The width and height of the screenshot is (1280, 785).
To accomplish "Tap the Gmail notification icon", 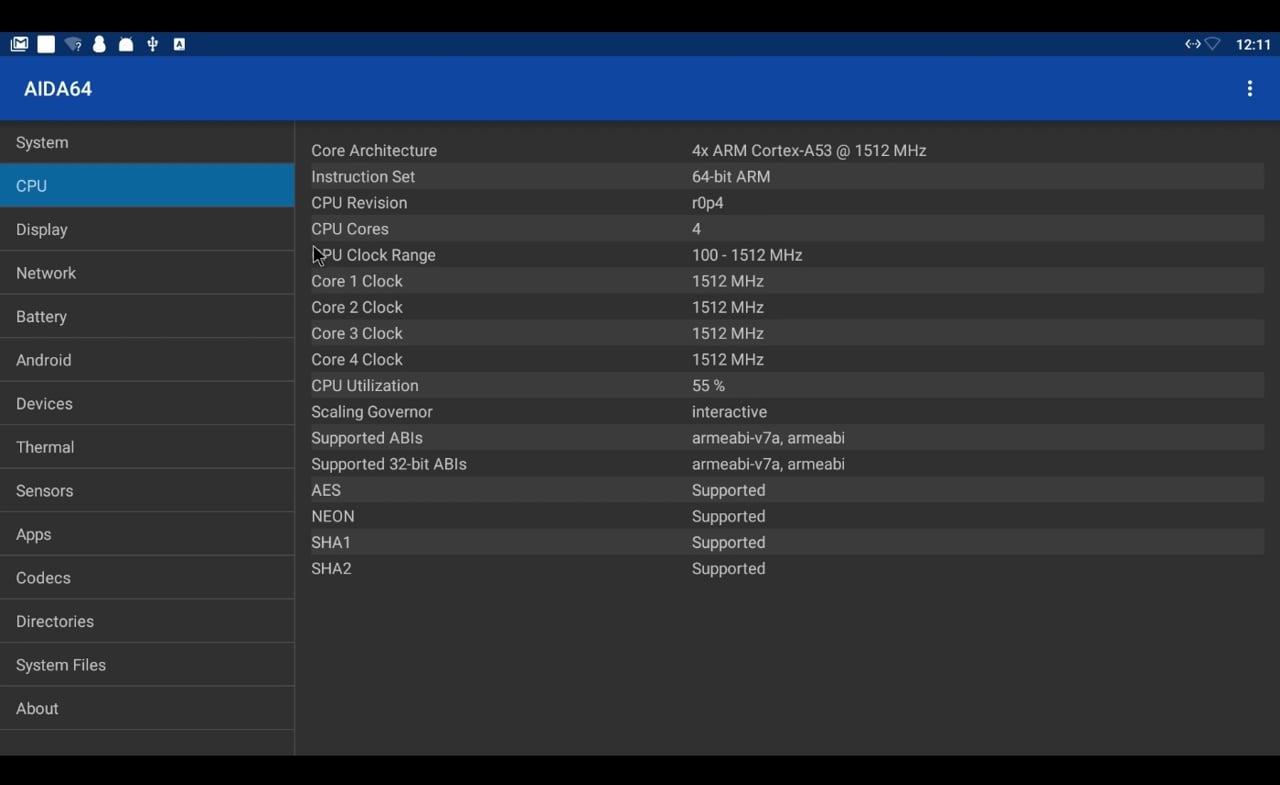I will point(19,44).
